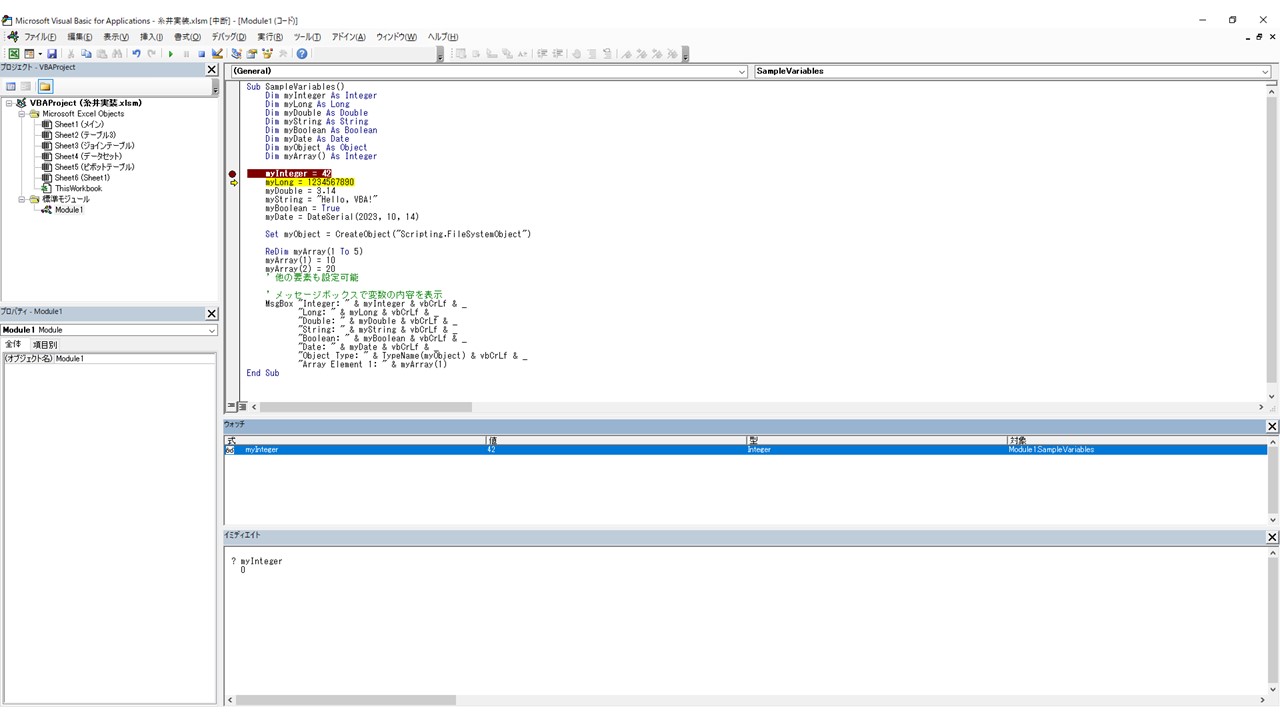Reset the macro with stop icon
The height and width of the screenshot is (720, 1280).
(201, 54)
